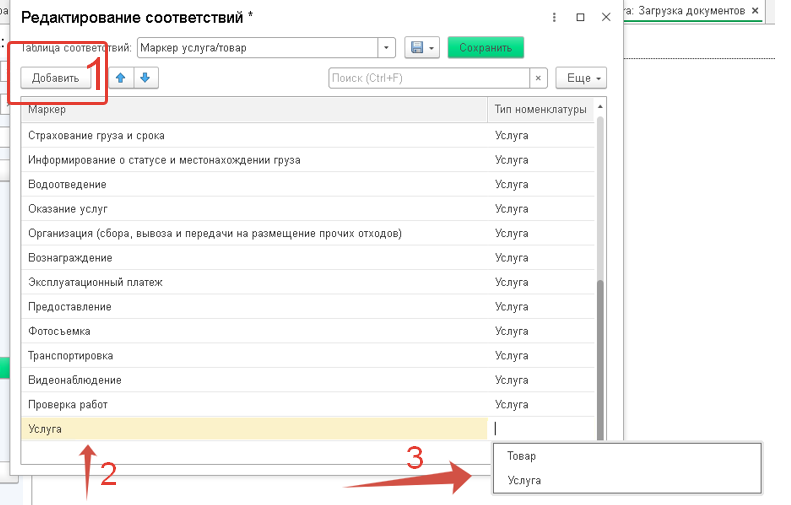Sort by the Маркер column header

(x=254, y=109)
